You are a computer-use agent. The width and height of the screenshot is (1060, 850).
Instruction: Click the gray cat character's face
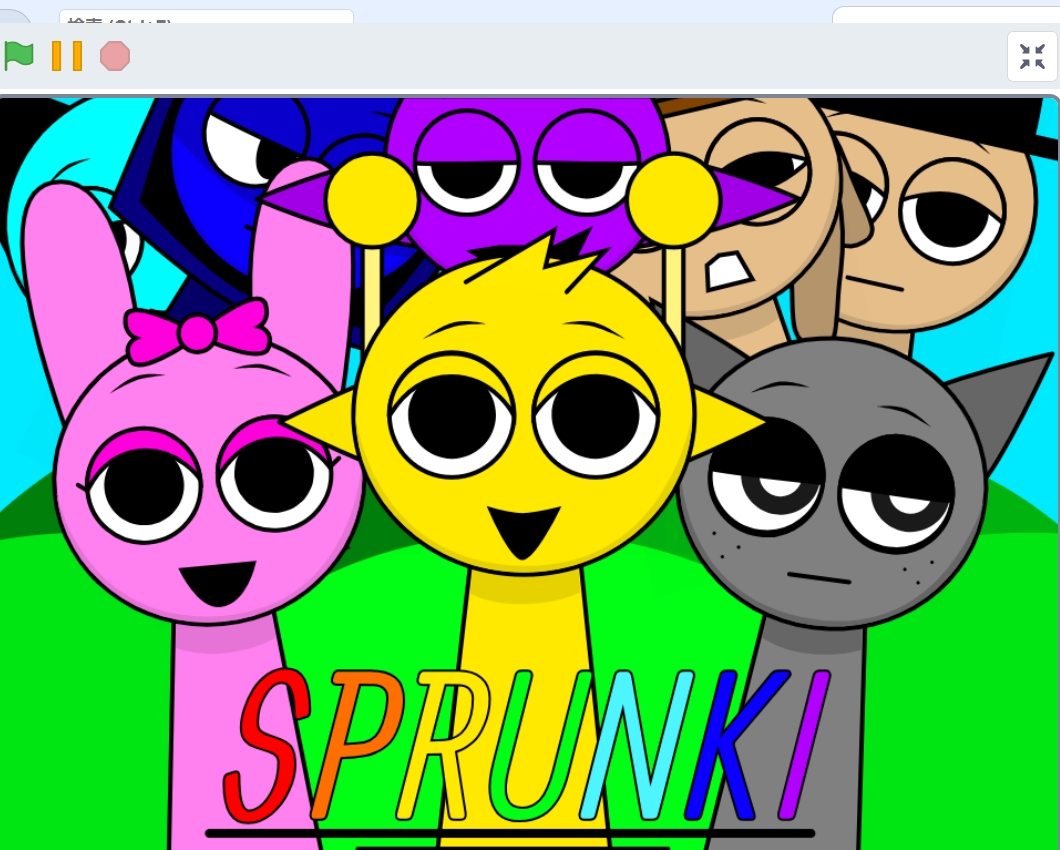click(833, 483)
